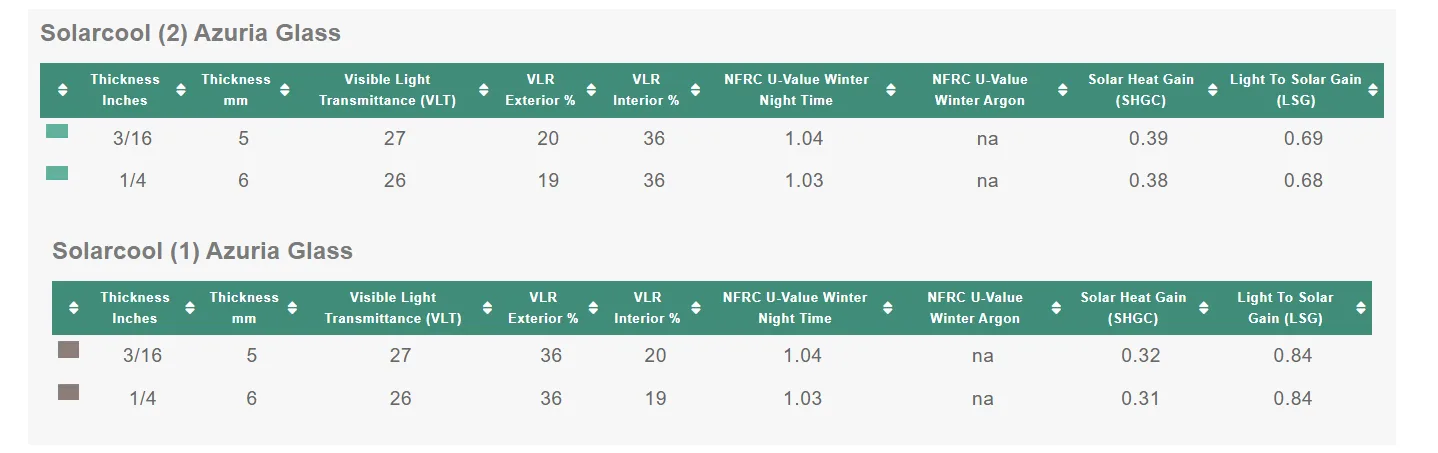The width and height of the screenshot is (1438, 453).
Task: Click sort arrows beside Thickness Inches in Solarcool (2) table
Action: 181,90
